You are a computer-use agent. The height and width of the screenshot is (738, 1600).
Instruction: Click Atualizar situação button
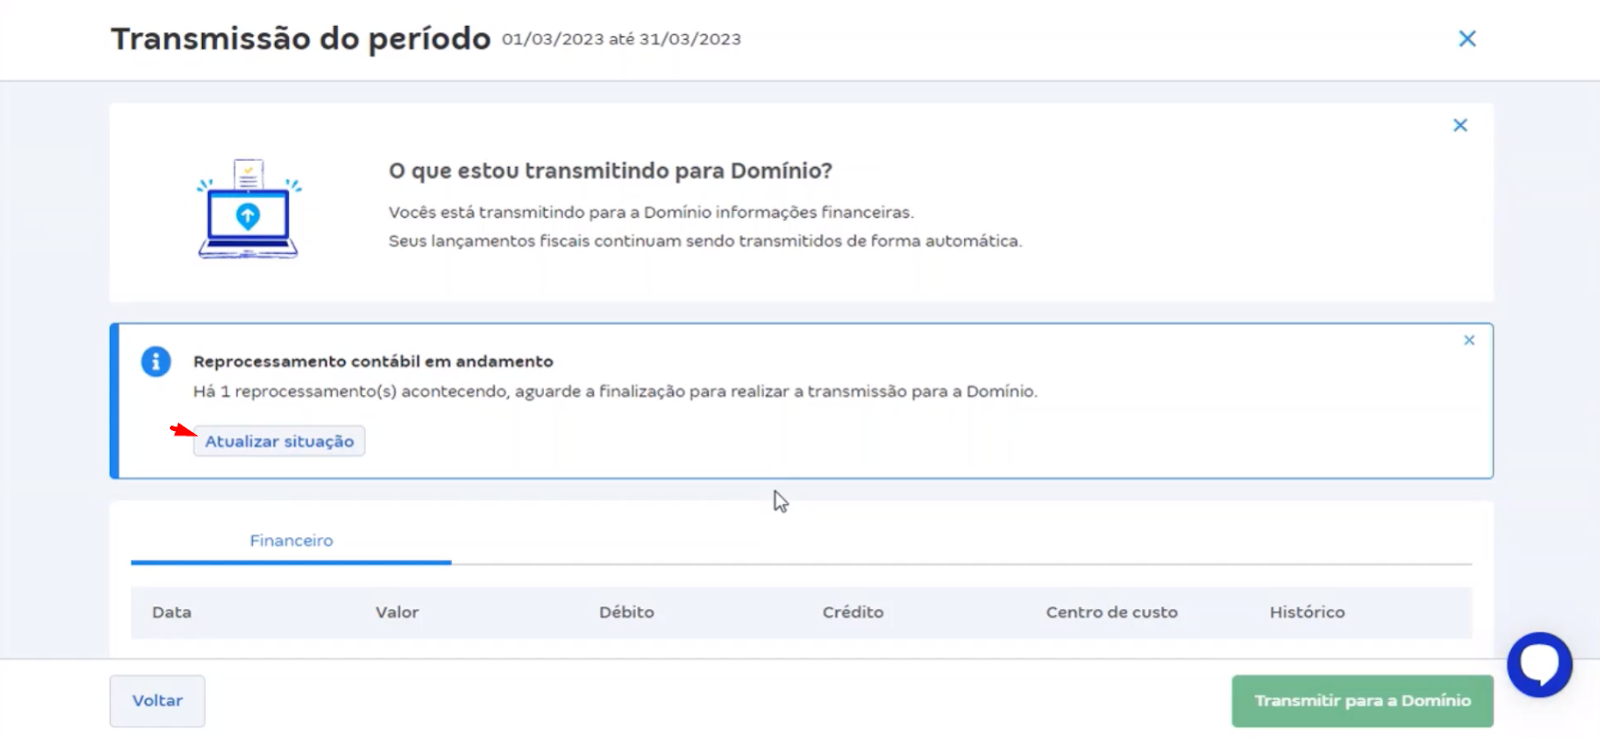[x=279, y=441]
